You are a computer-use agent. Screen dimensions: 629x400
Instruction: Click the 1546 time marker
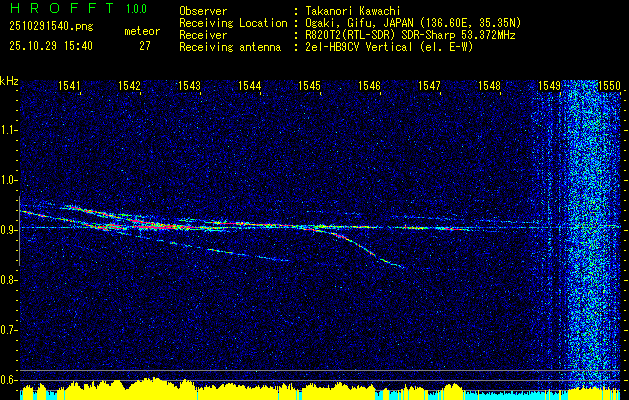(x=369, y=85)
